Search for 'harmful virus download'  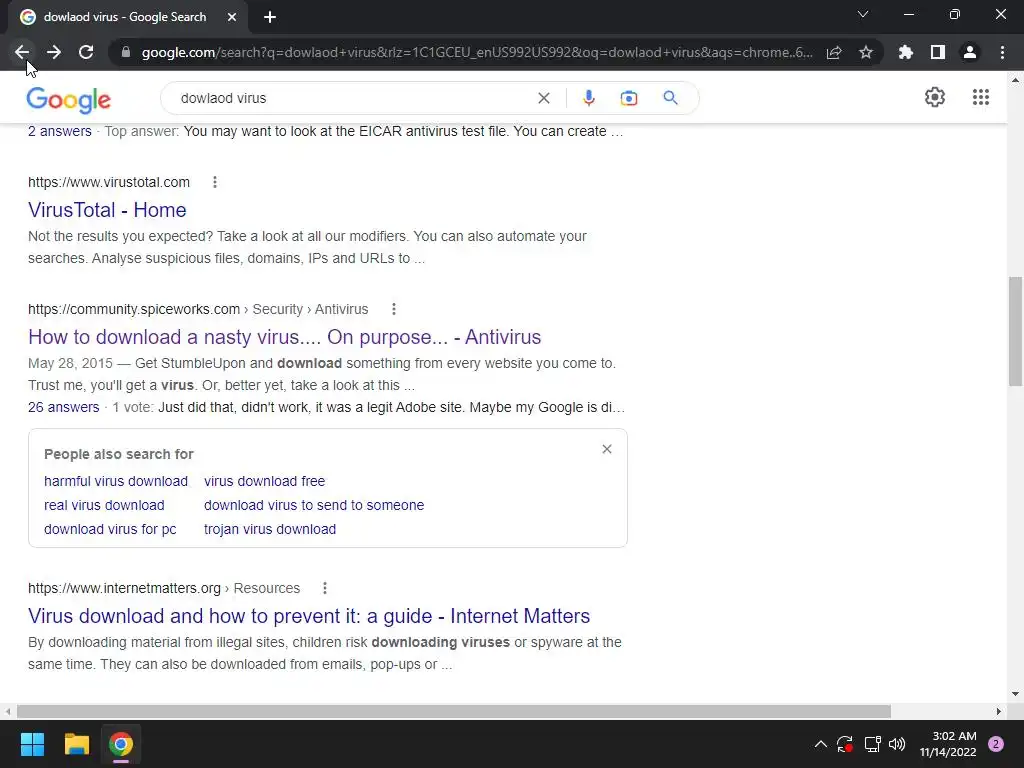click(116, 481)
